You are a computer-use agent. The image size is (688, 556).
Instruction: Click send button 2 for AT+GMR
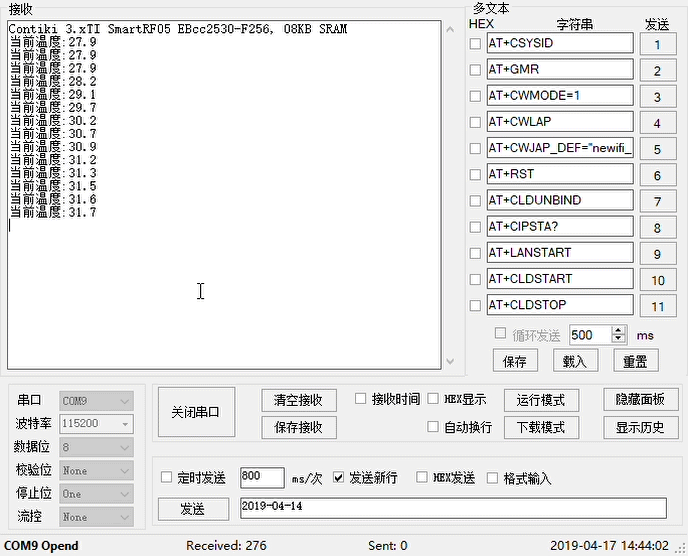coord(657,71)
